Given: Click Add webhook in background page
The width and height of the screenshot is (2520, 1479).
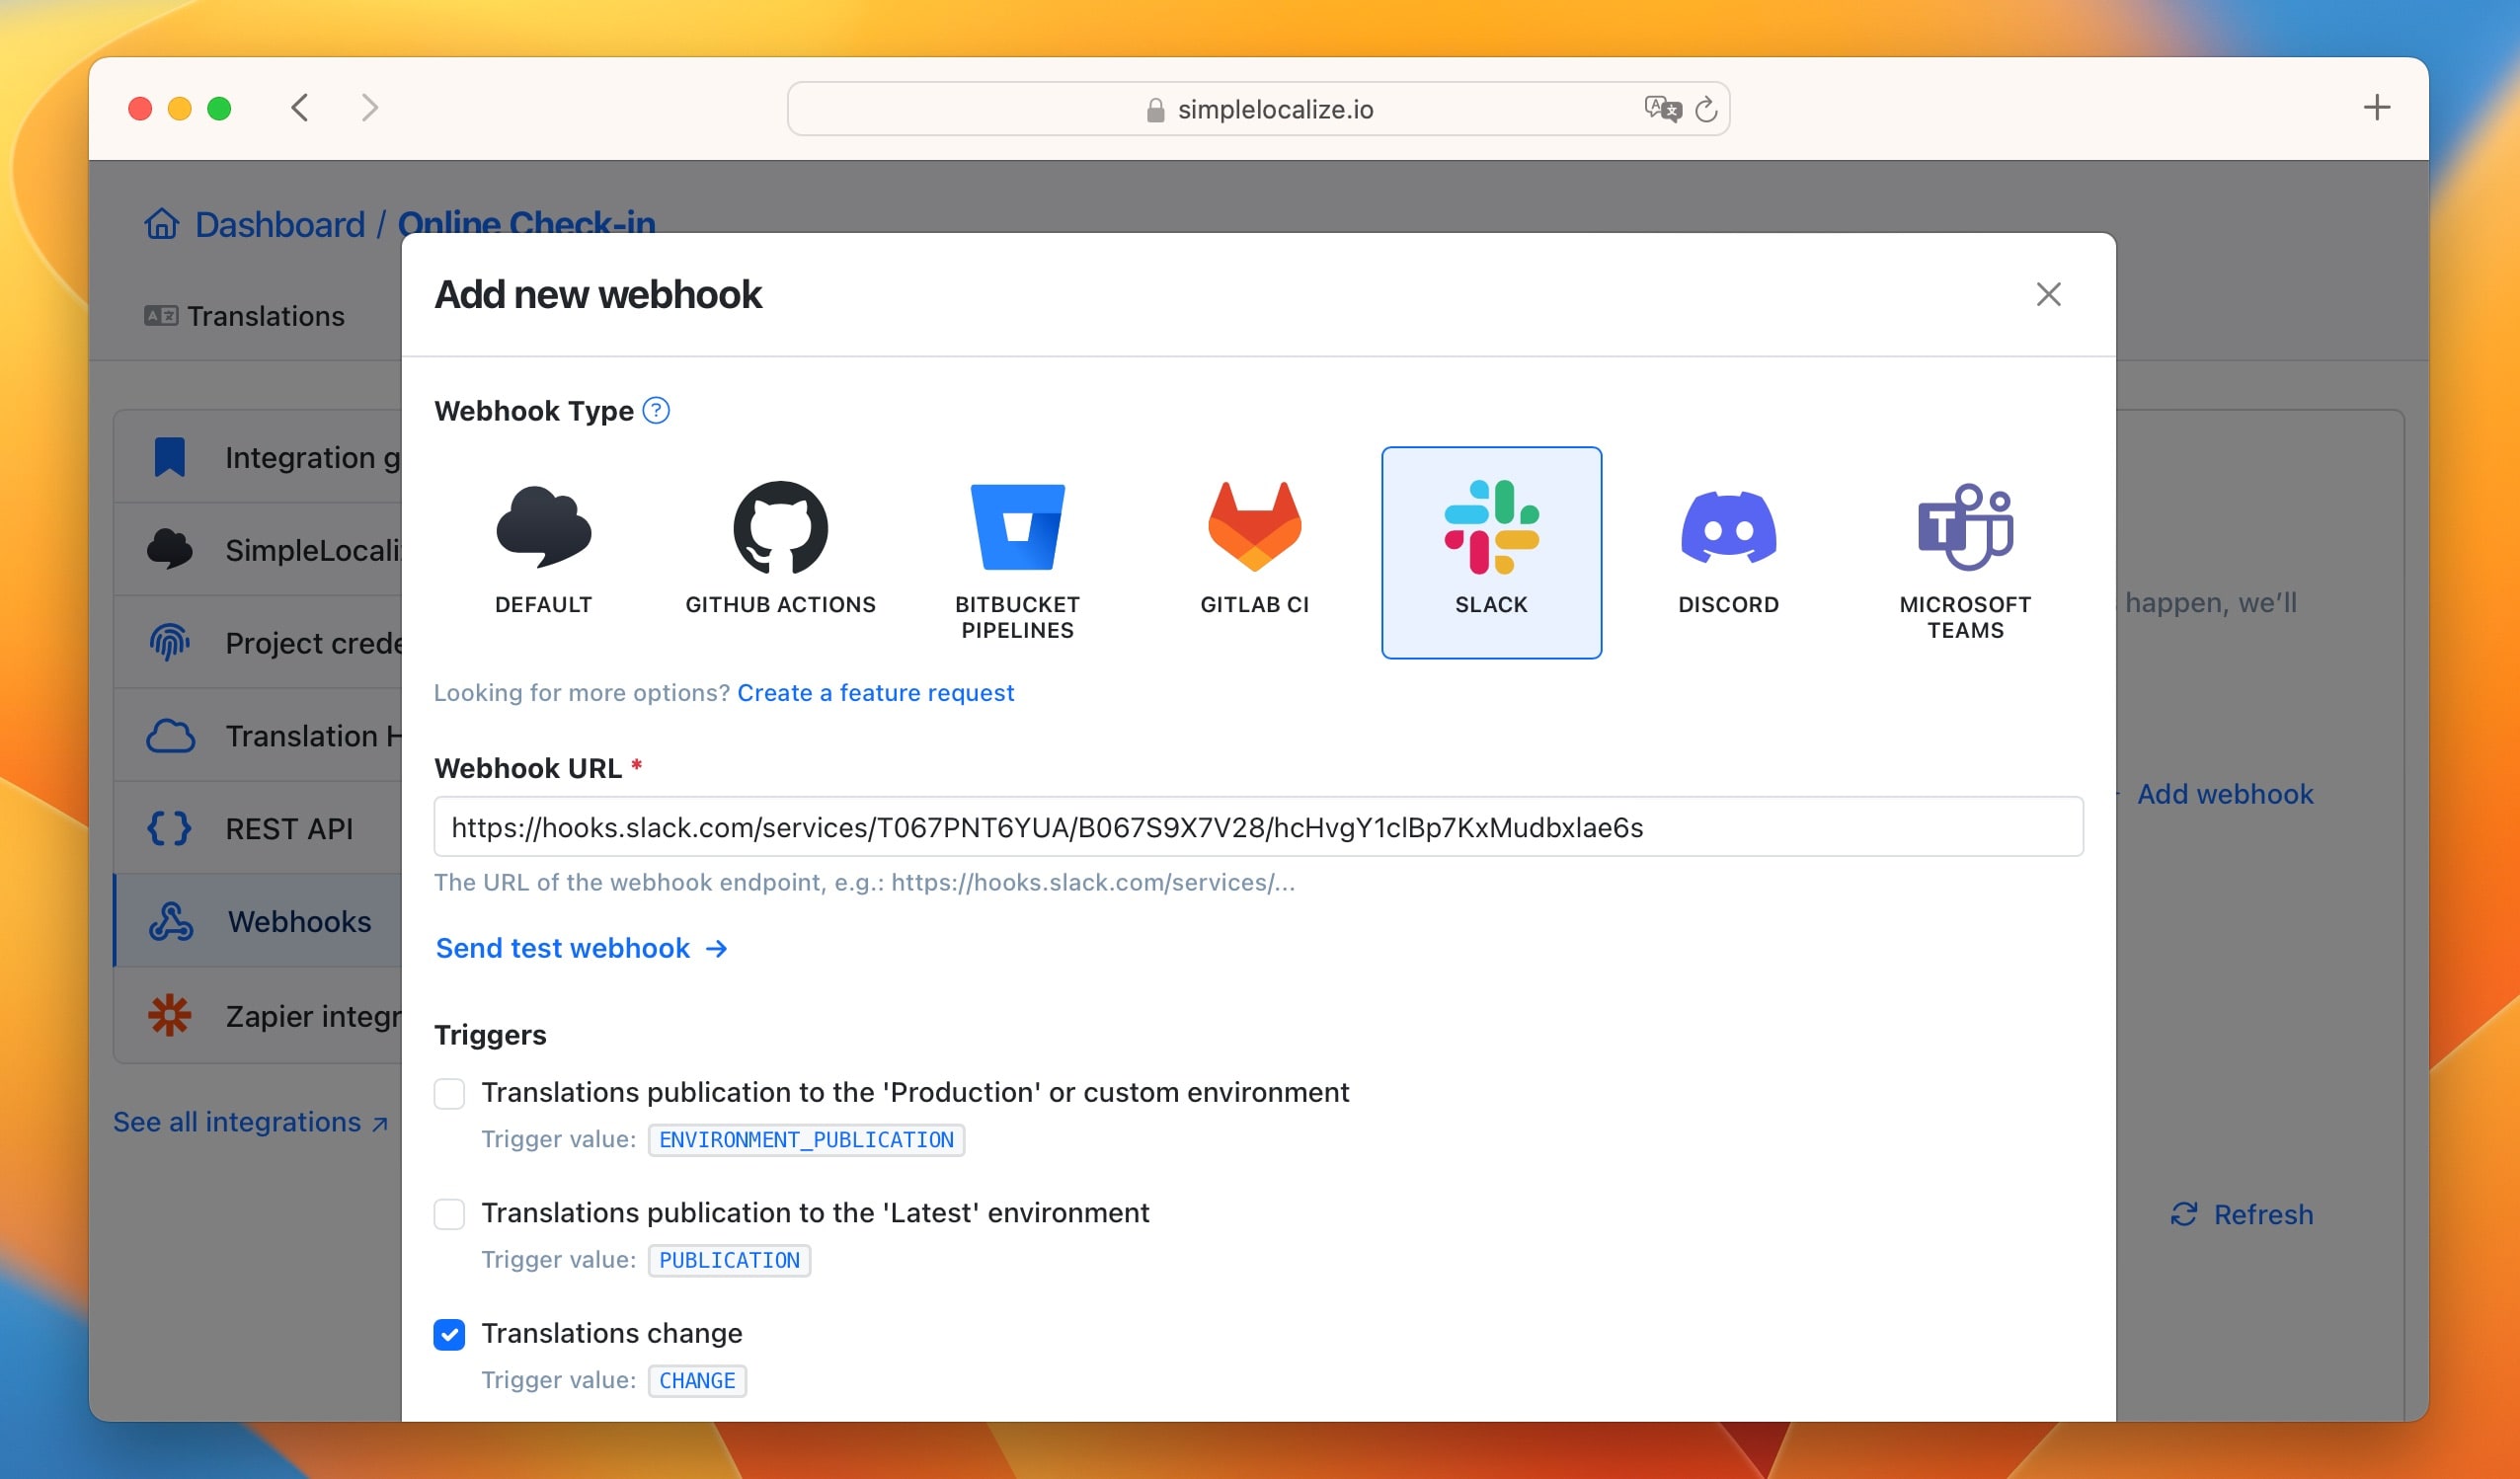Looking at the screenshot, I should (2224, 794).
